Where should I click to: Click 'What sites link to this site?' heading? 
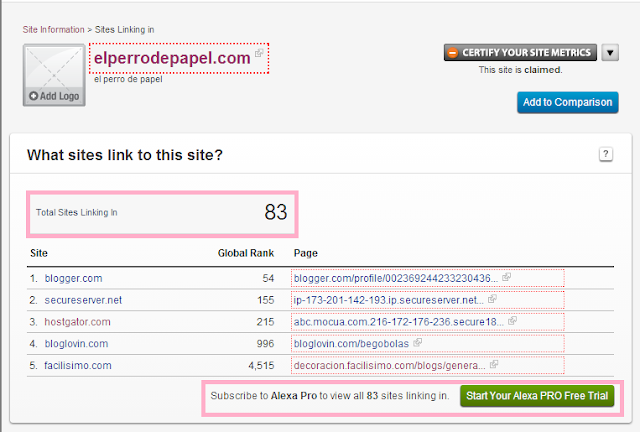click(125, 155)
